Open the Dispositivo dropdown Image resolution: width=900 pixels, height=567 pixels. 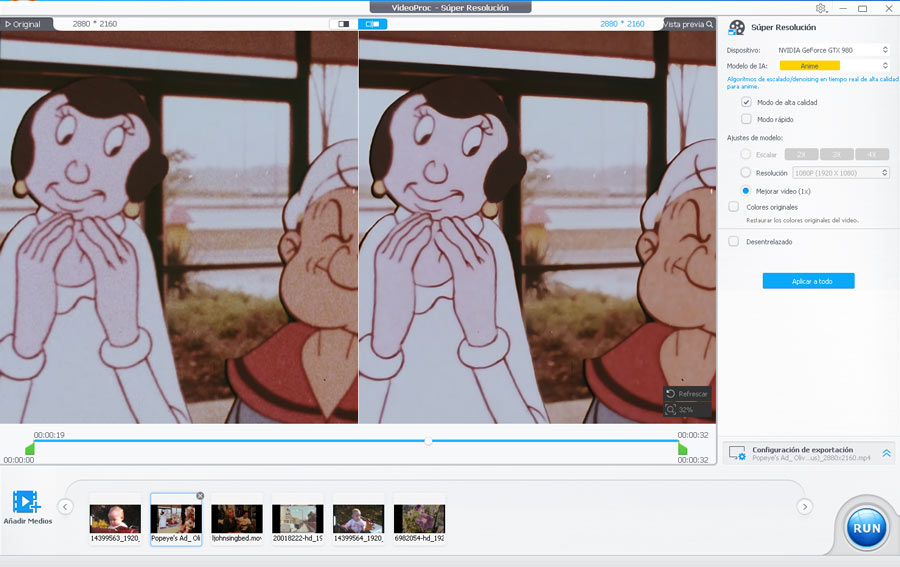(833, 50)
